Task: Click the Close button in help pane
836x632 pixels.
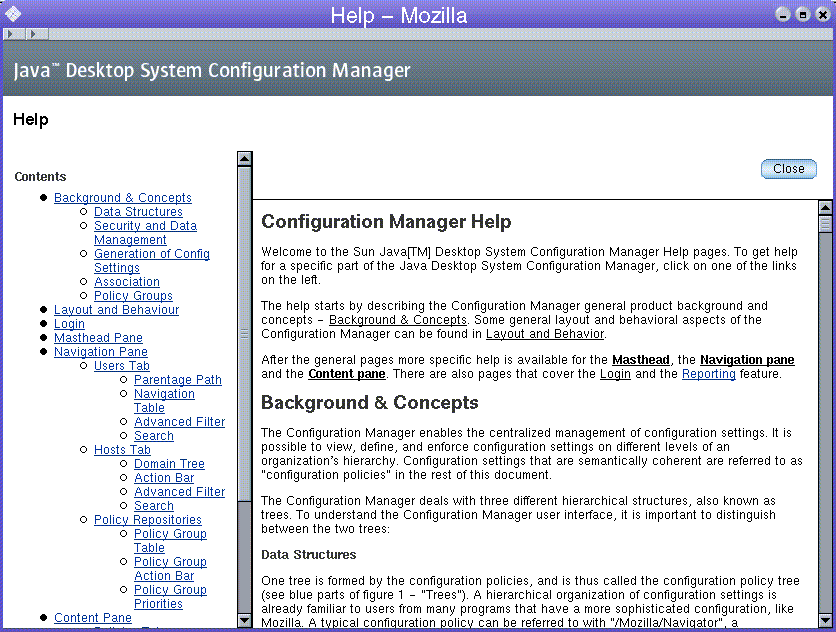Action: point(788,169)
